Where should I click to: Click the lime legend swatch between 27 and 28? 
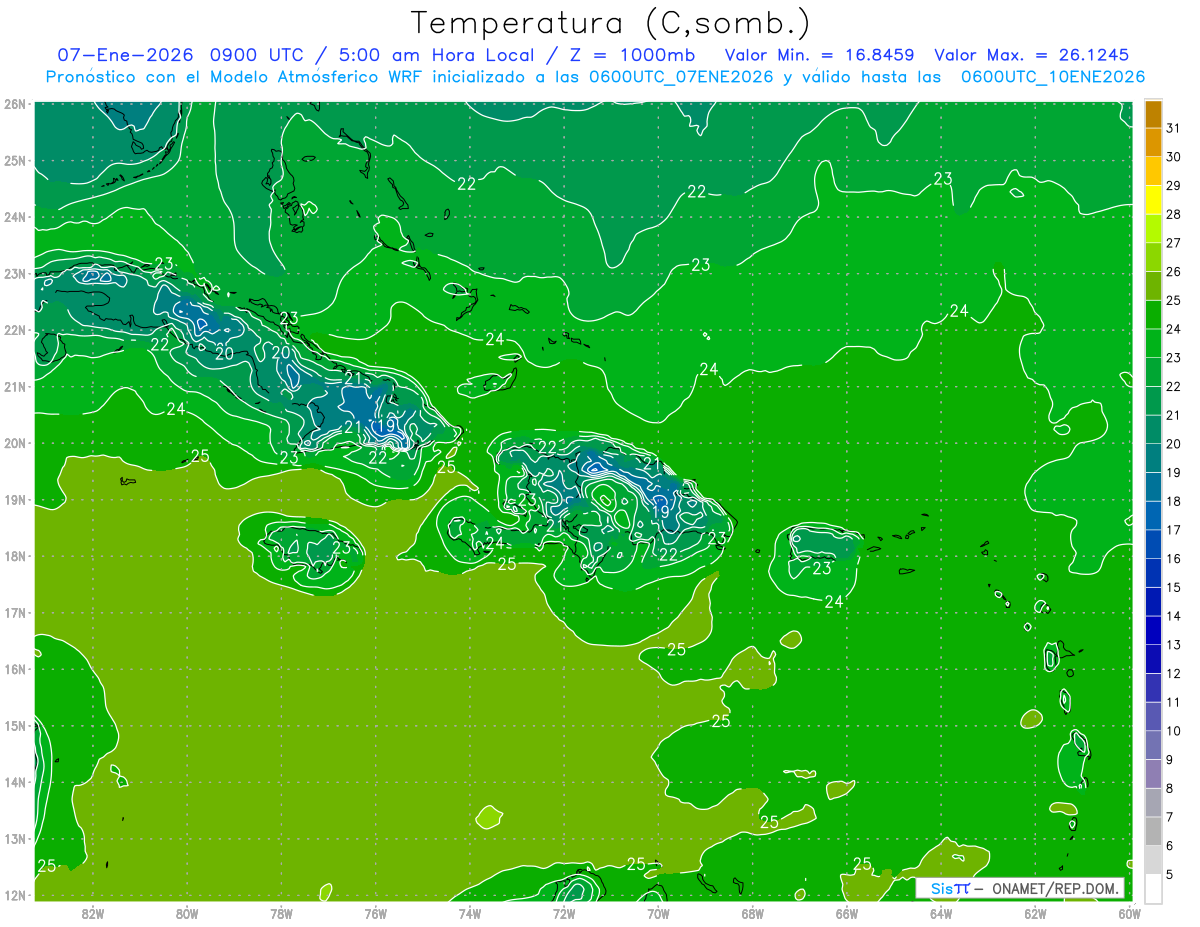coord(1153,229)
